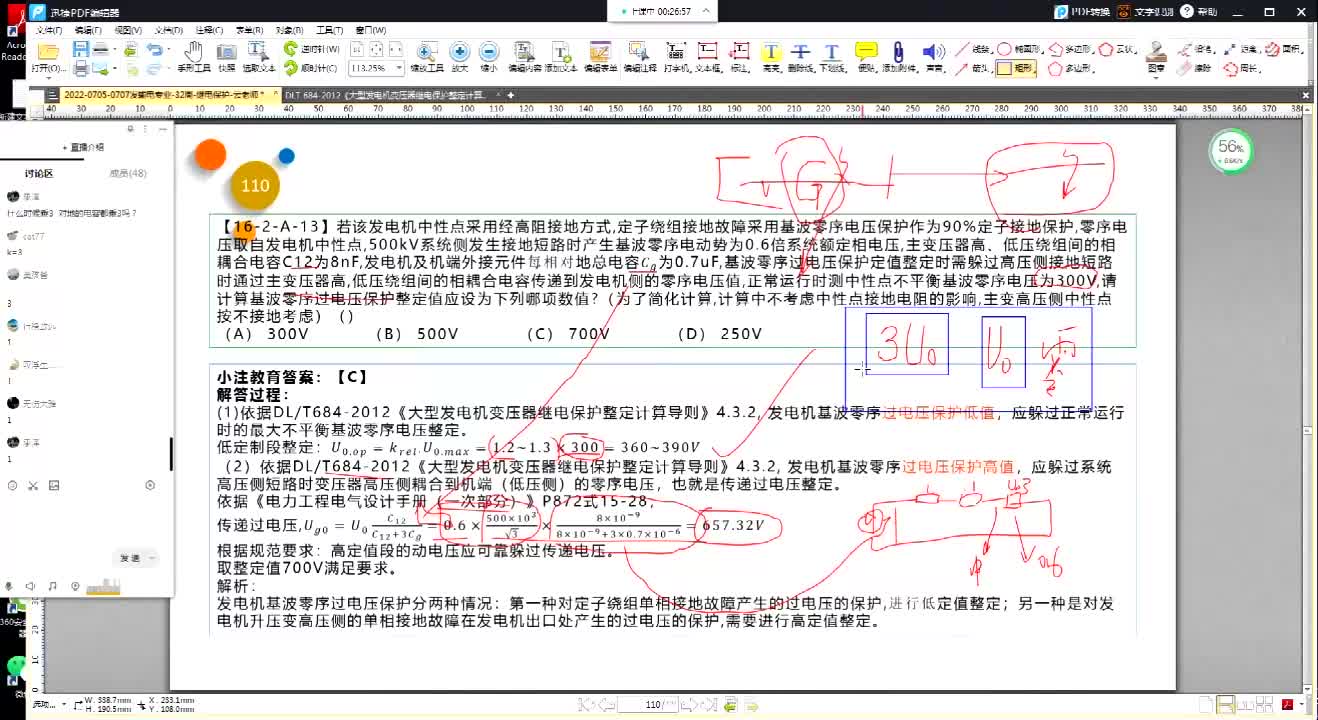Add a sticky note (便贴)
This screenshot has height=720, width=1318.
pyautogui.click(x=866, y=56)
